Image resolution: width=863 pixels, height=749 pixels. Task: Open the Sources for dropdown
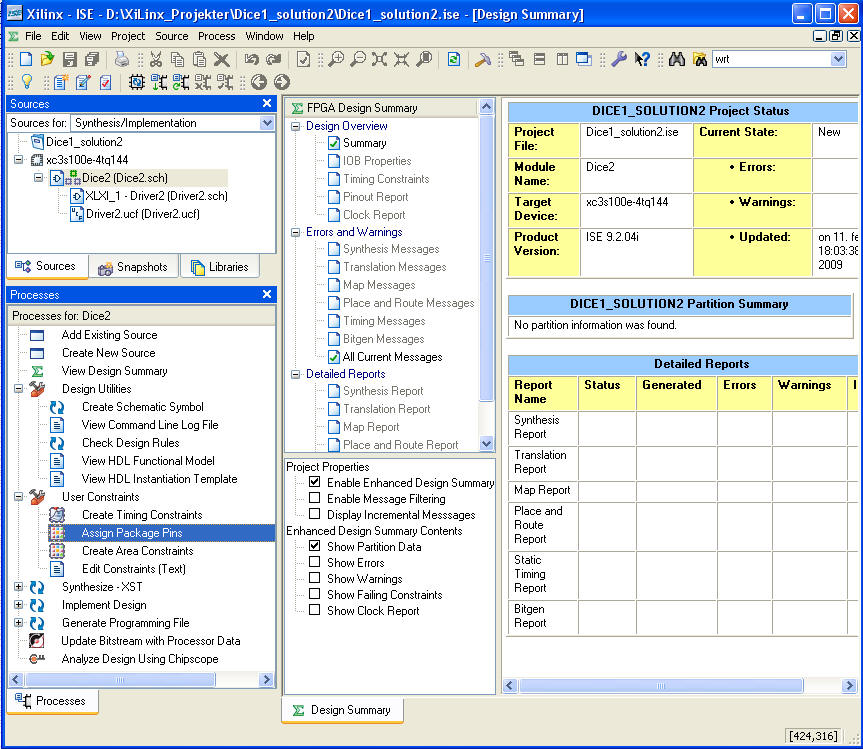(x=267, y=123)
